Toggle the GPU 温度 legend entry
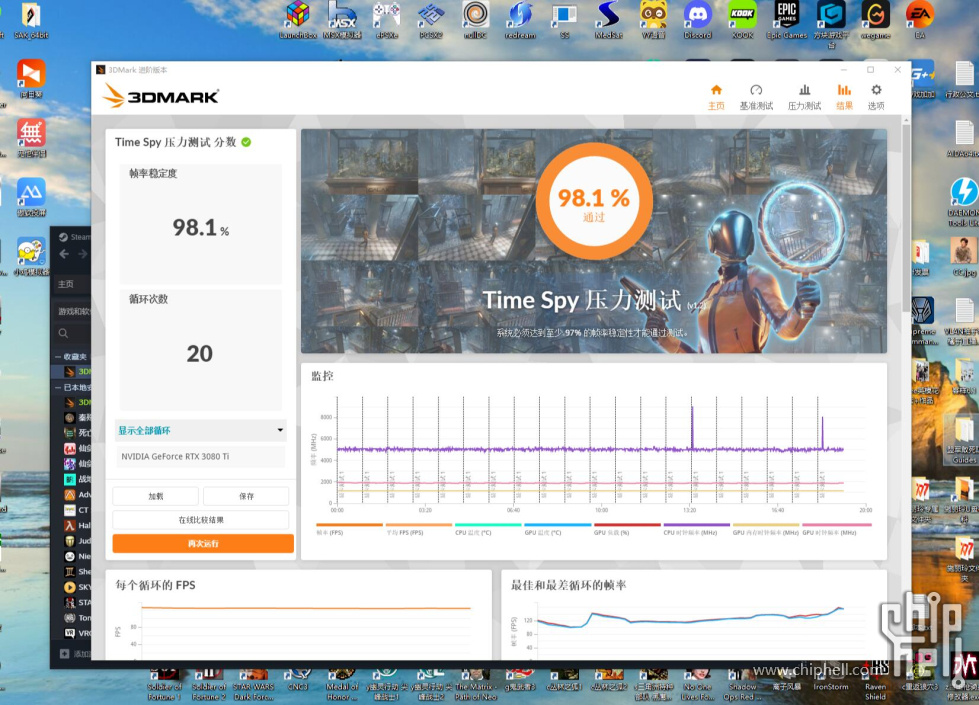 [x=557, y=529]
